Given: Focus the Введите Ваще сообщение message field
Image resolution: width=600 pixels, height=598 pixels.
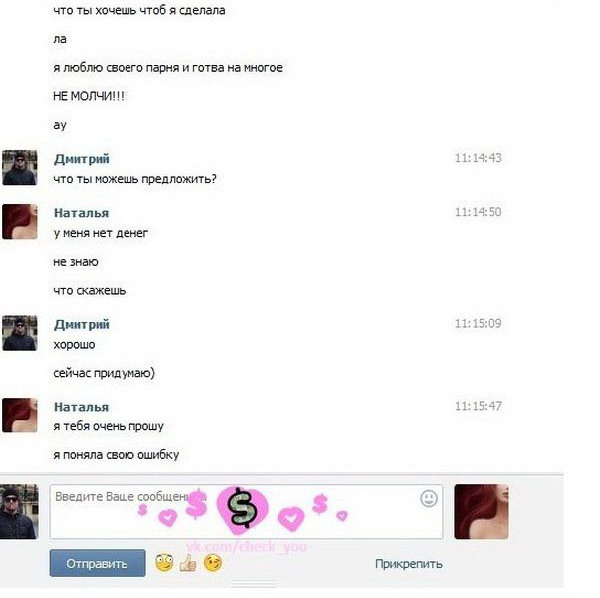Looking at the screenshot, I should tap(246, 512).
